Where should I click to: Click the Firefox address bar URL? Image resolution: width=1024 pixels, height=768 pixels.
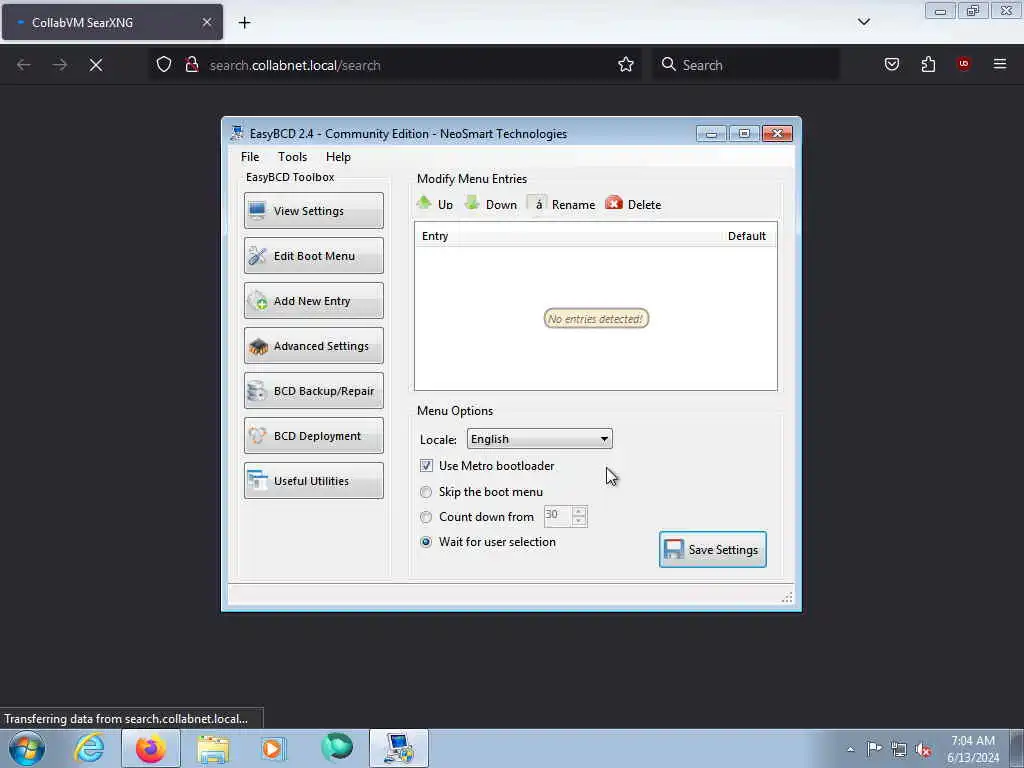point(295,65)
